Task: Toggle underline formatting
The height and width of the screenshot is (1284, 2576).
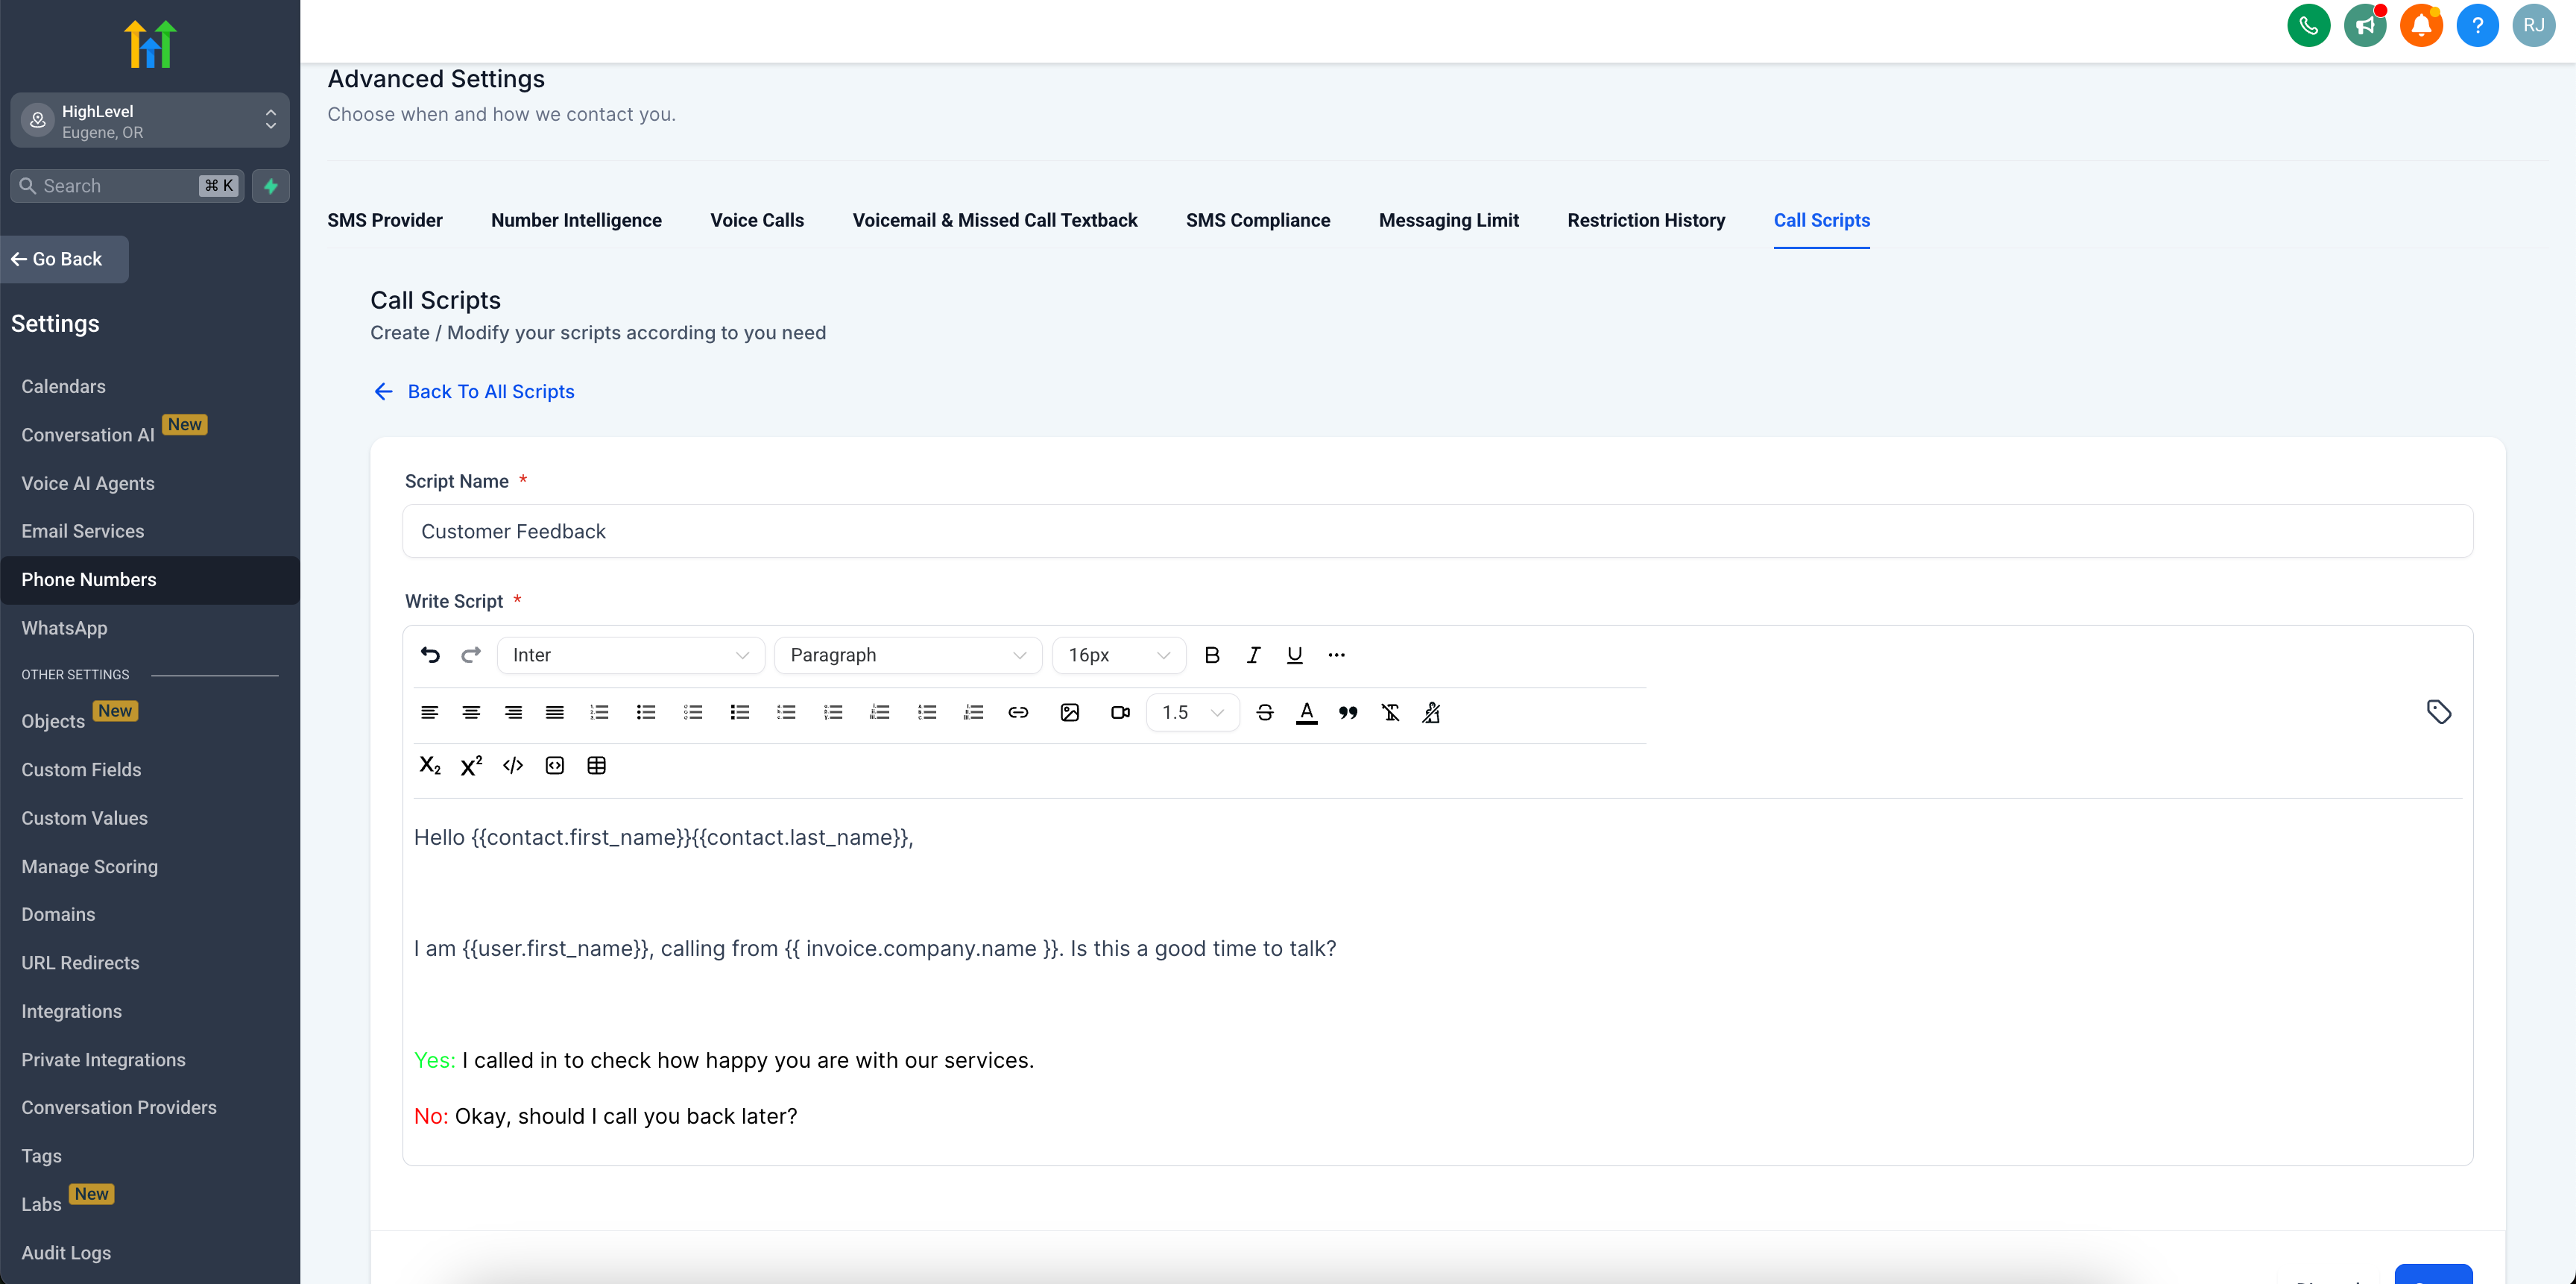Action: click(x=1295, y=655)
